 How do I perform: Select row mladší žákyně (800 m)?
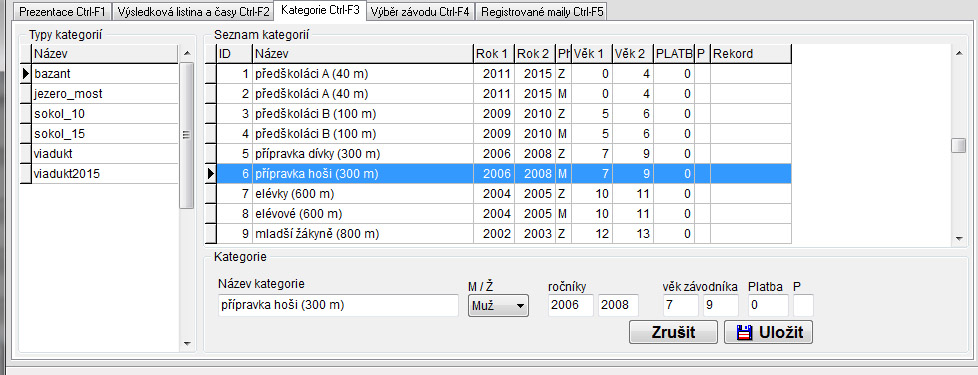[x=503, y=233]
